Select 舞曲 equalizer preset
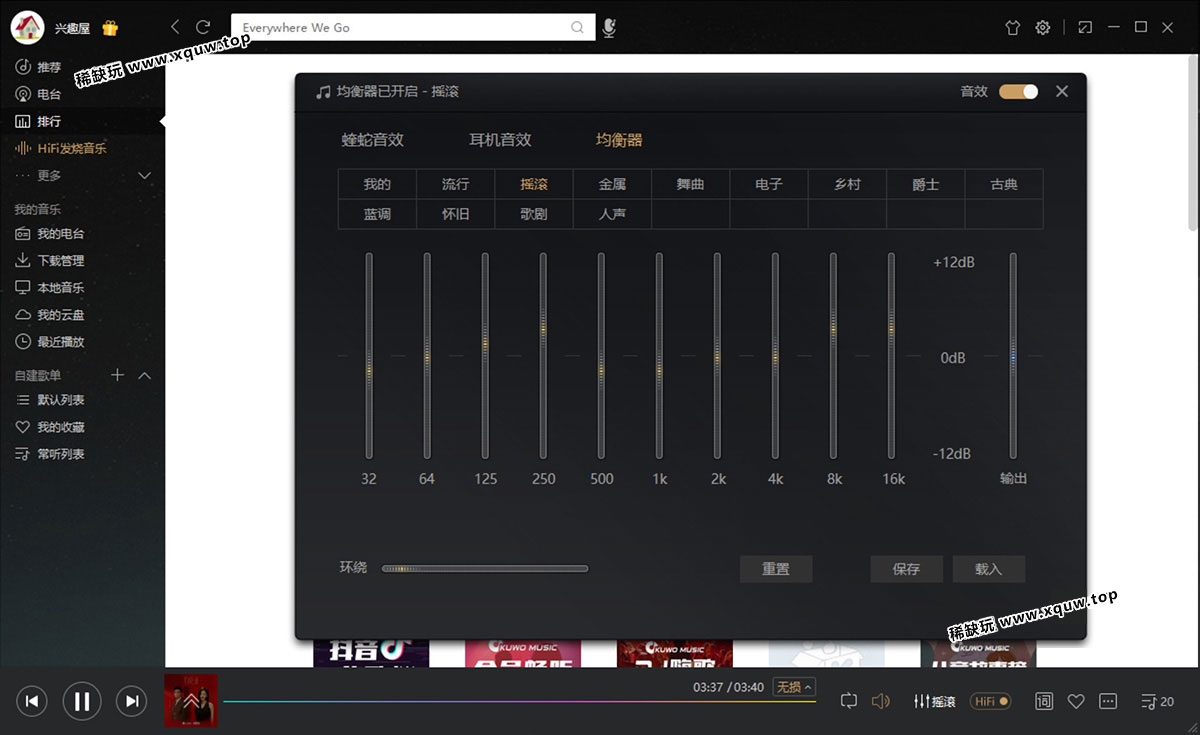Image resolution: width=1200 pixels, height=735 pixels. (690, 184)
